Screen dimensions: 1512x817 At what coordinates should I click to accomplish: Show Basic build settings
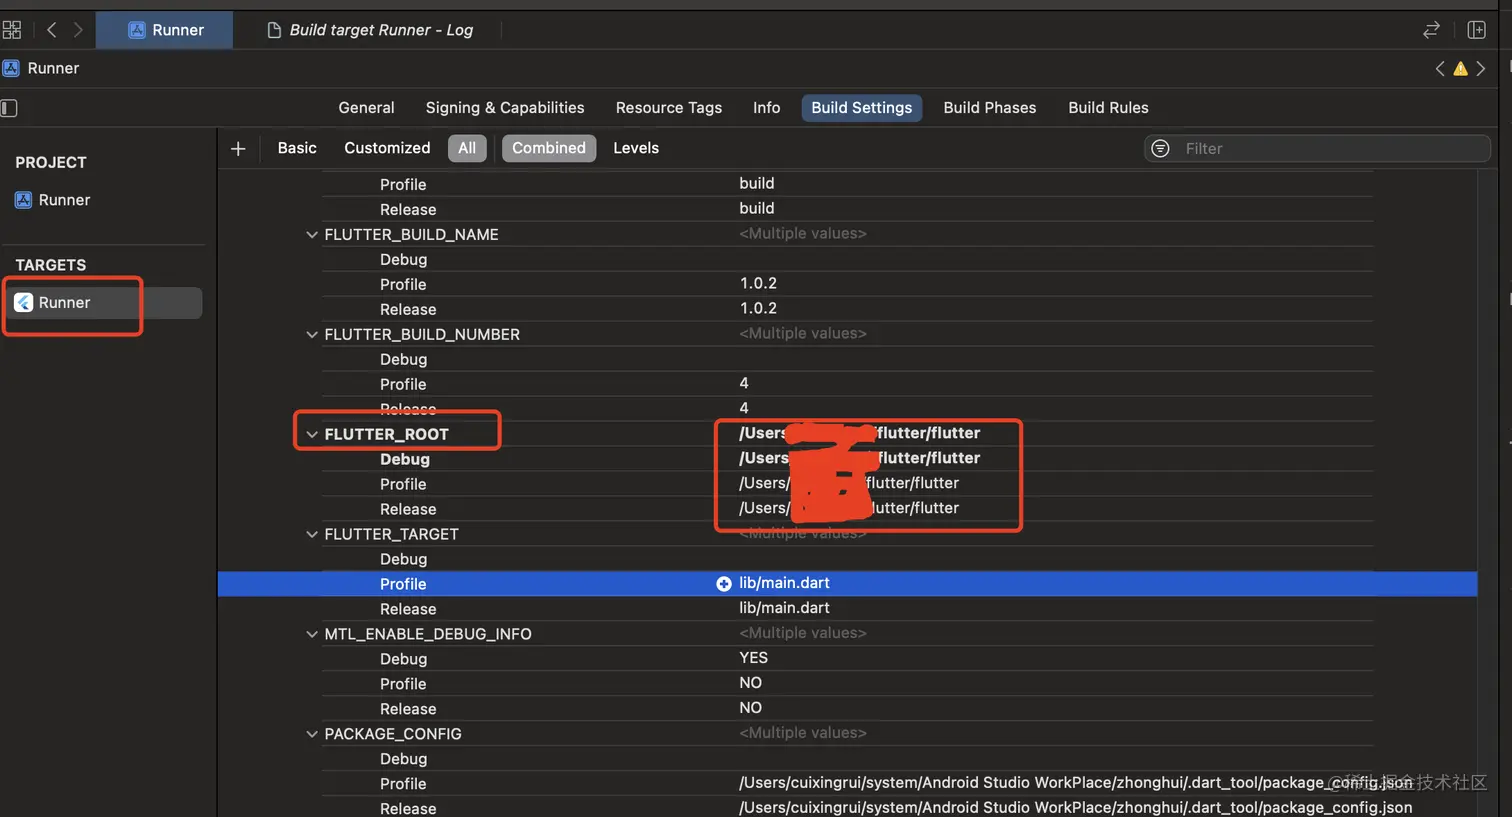[x=297, y=148]
